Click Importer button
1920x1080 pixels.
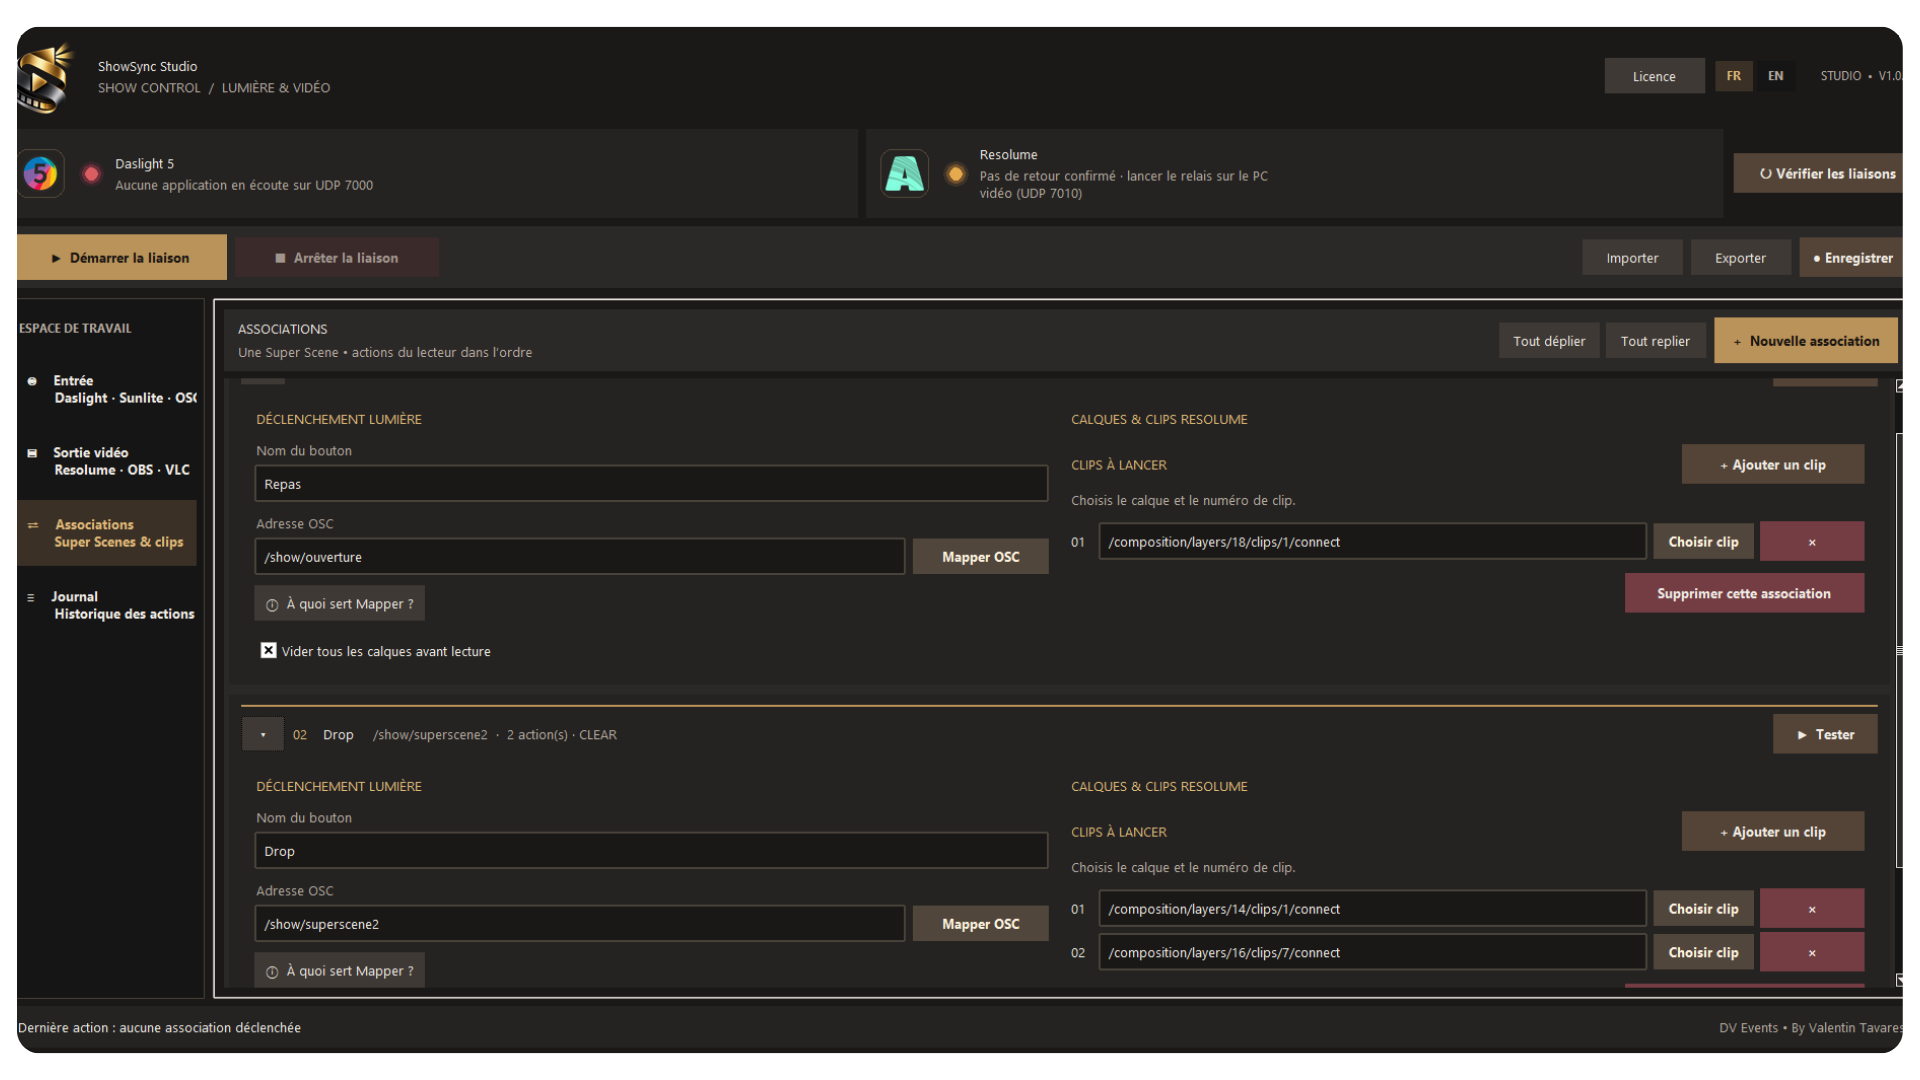coord(1632,258)
